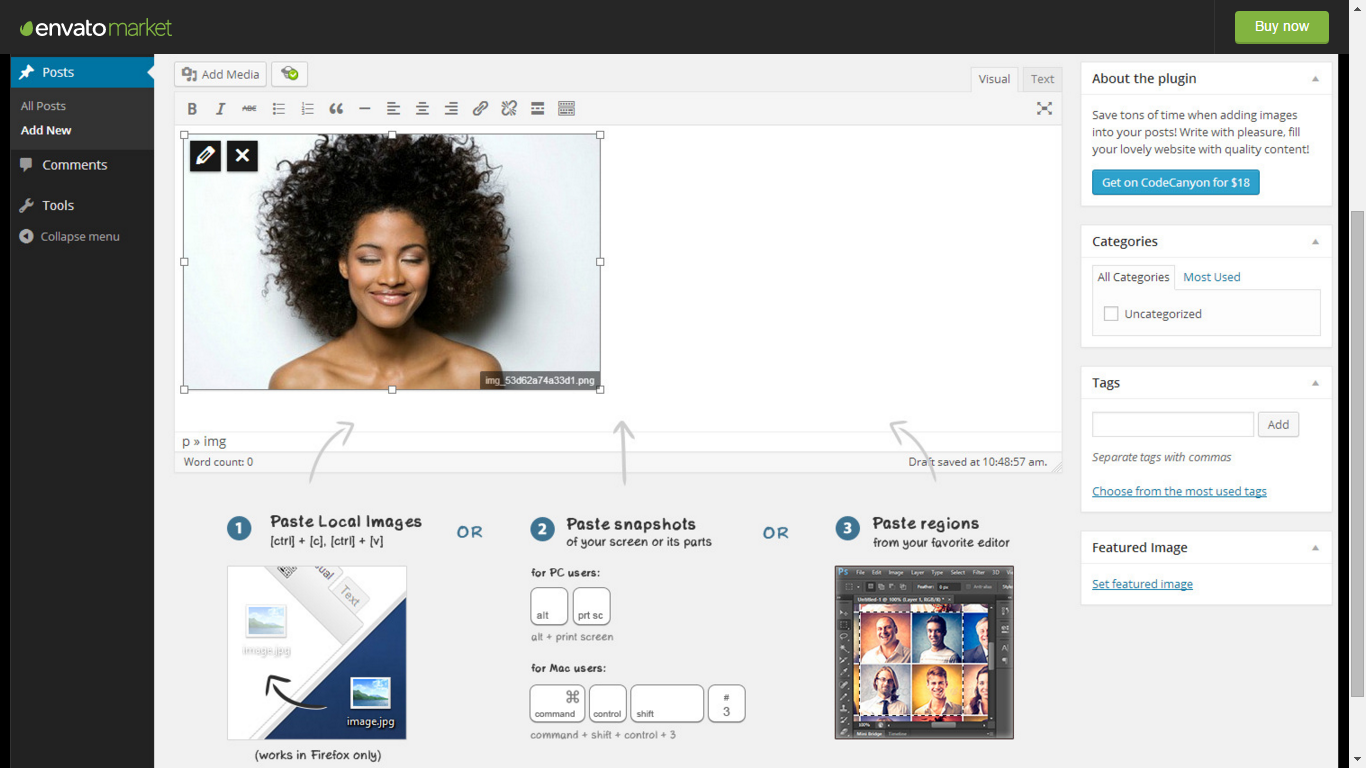Collapse the Featured Image panel
This screenshot has height=768, width=1366.
click(1315, 548)
